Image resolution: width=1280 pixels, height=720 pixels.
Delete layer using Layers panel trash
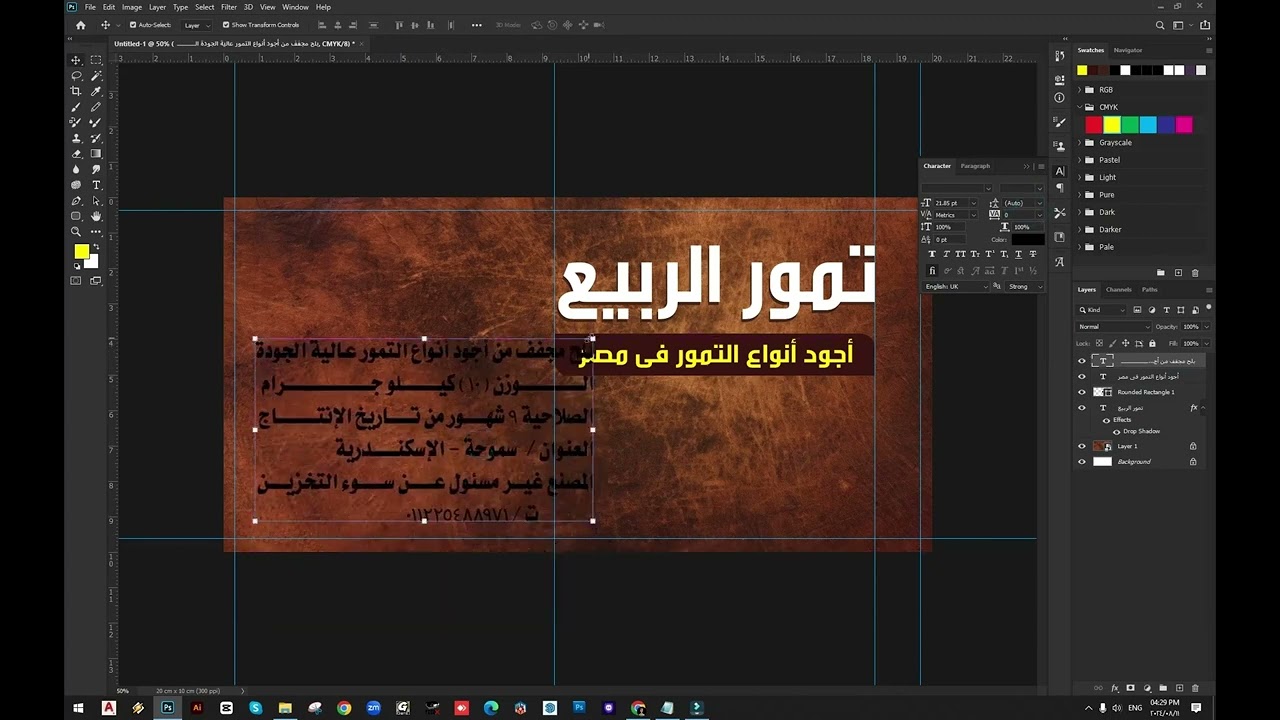[x=1195, y=688]
